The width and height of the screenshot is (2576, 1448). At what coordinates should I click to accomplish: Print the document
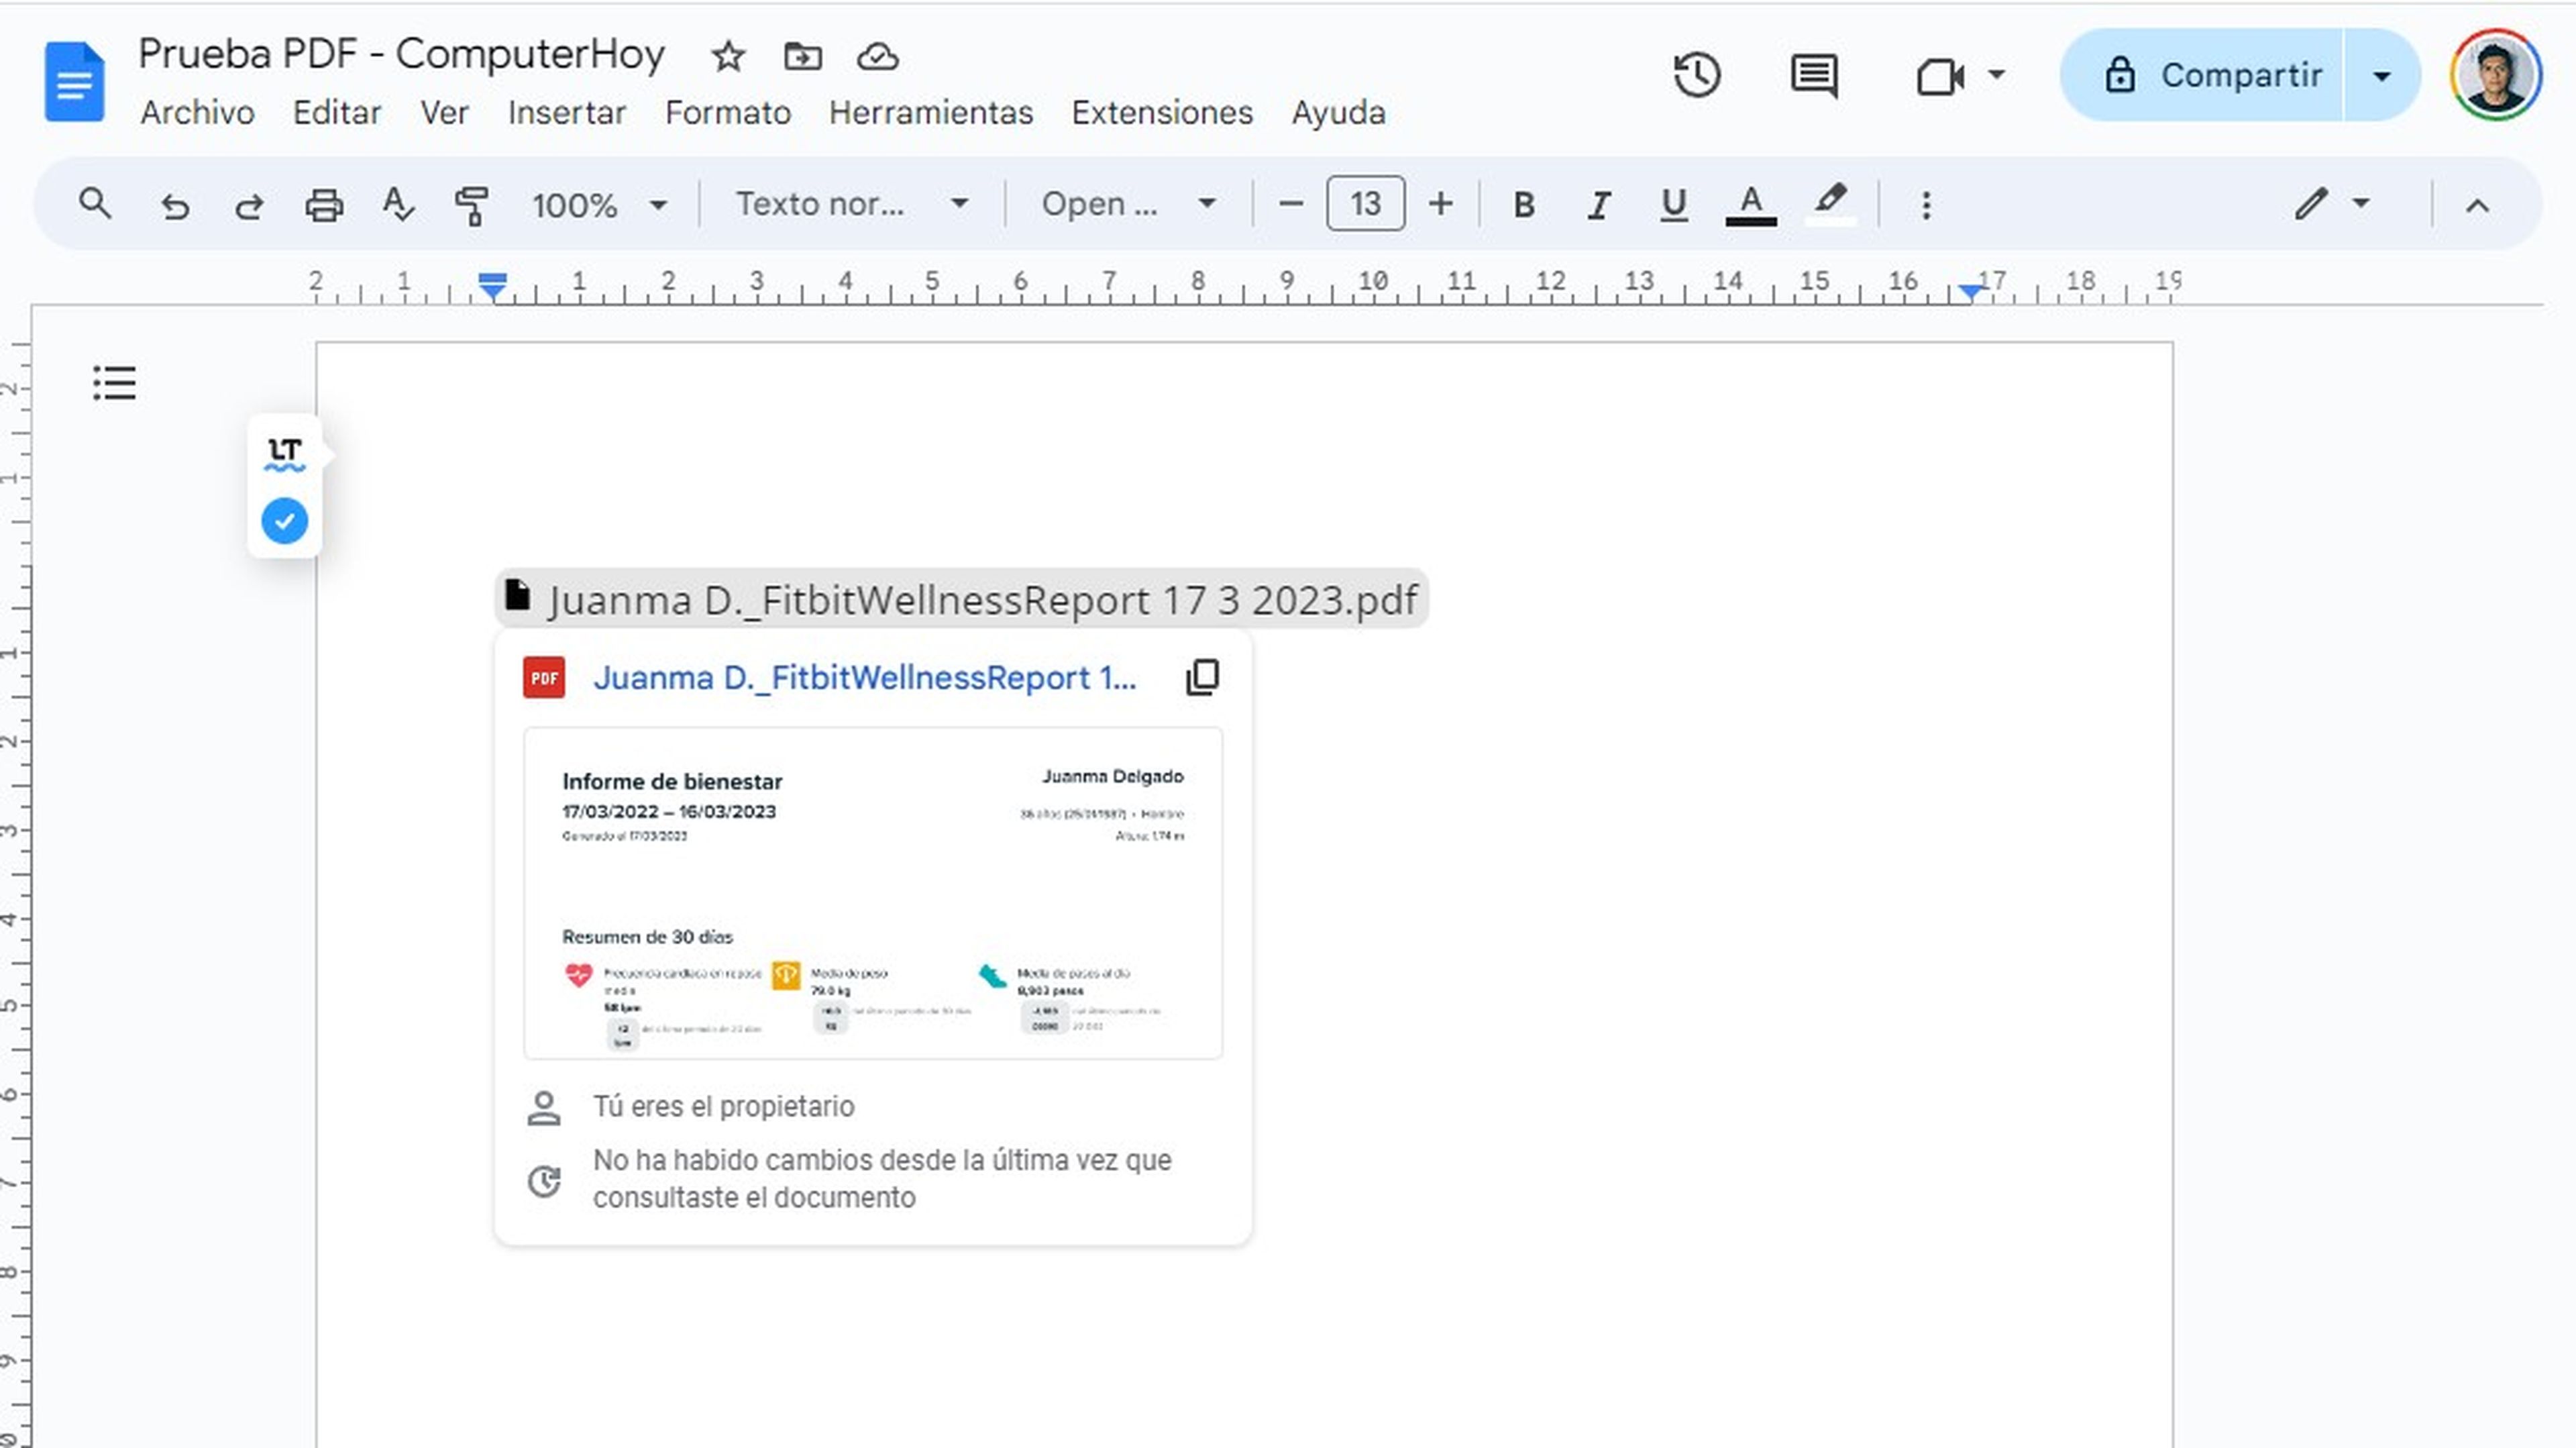coord(323,205)
